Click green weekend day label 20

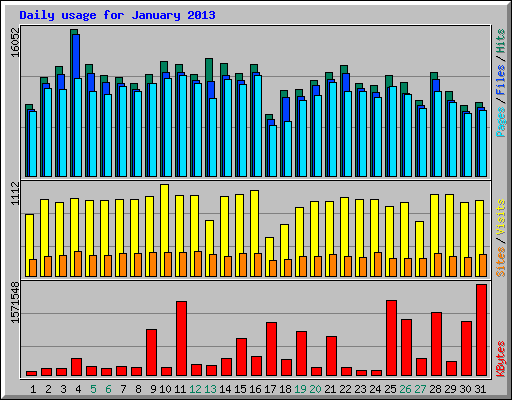click(x=315, y=389)
